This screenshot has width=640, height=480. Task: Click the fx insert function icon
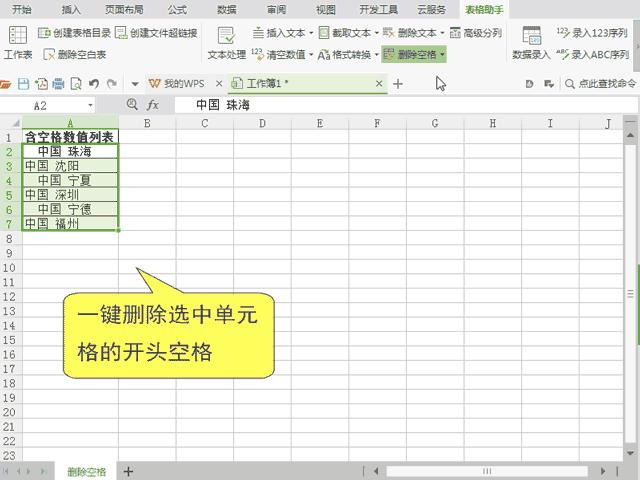[153, 105]
